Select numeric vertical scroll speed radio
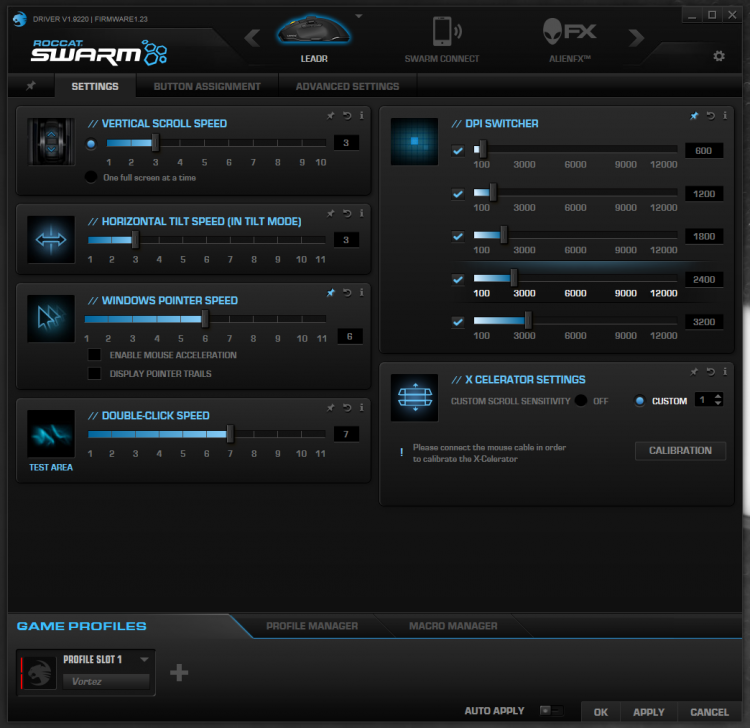 (x=91, y=143)
